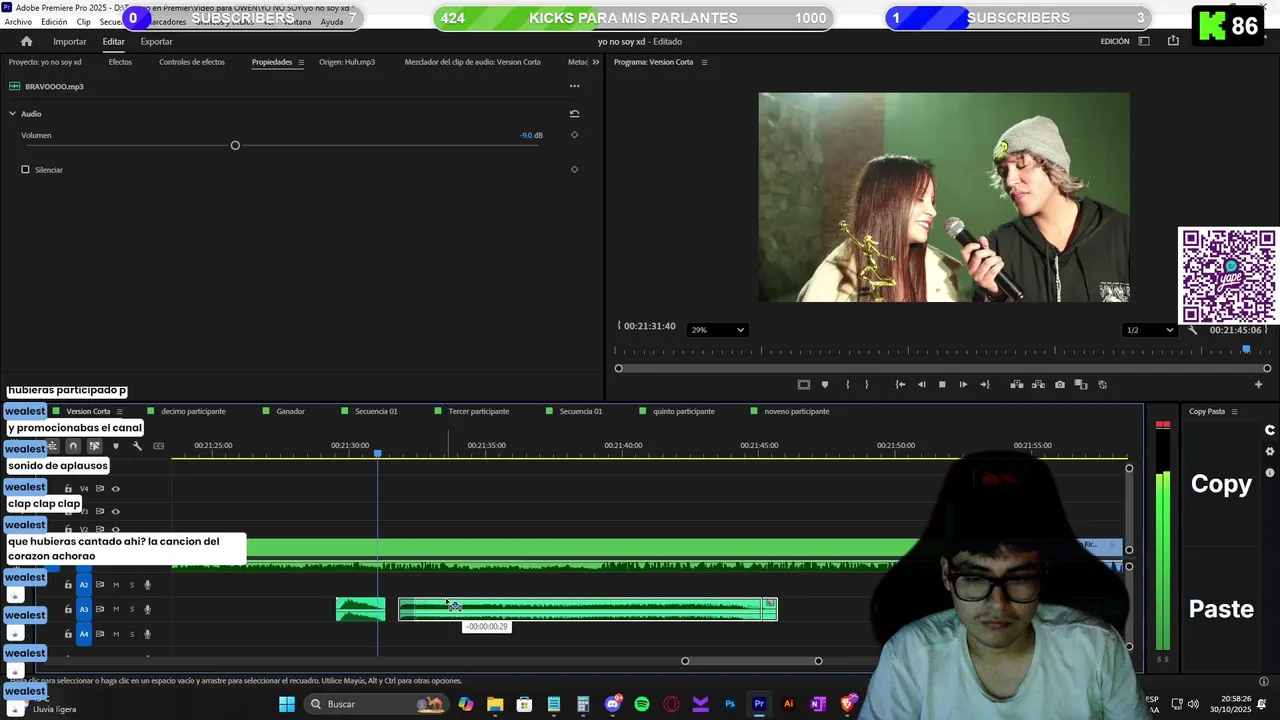Open the Edición menu
The height and width of the screenshot is (720, 1280).
tap(54, 22)
